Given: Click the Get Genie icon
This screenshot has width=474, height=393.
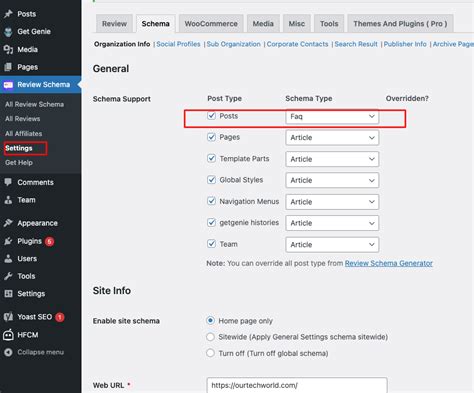Looking at the screenshot, I should 8,32.
